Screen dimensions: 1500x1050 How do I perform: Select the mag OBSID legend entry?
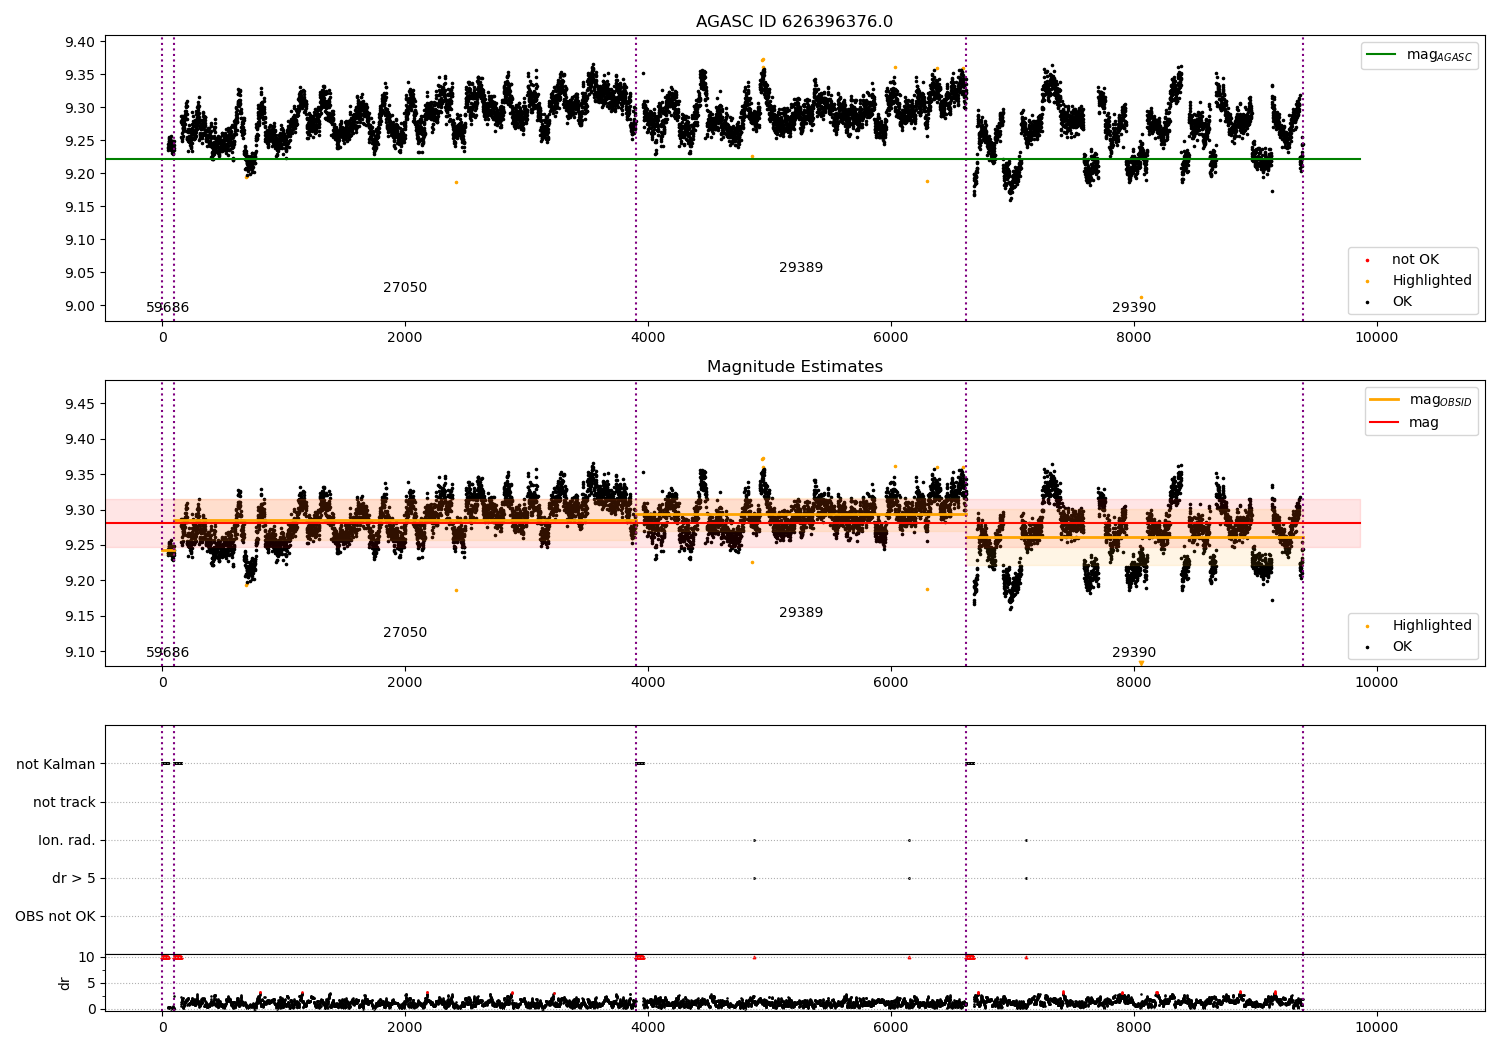[x=1421, y=400]
